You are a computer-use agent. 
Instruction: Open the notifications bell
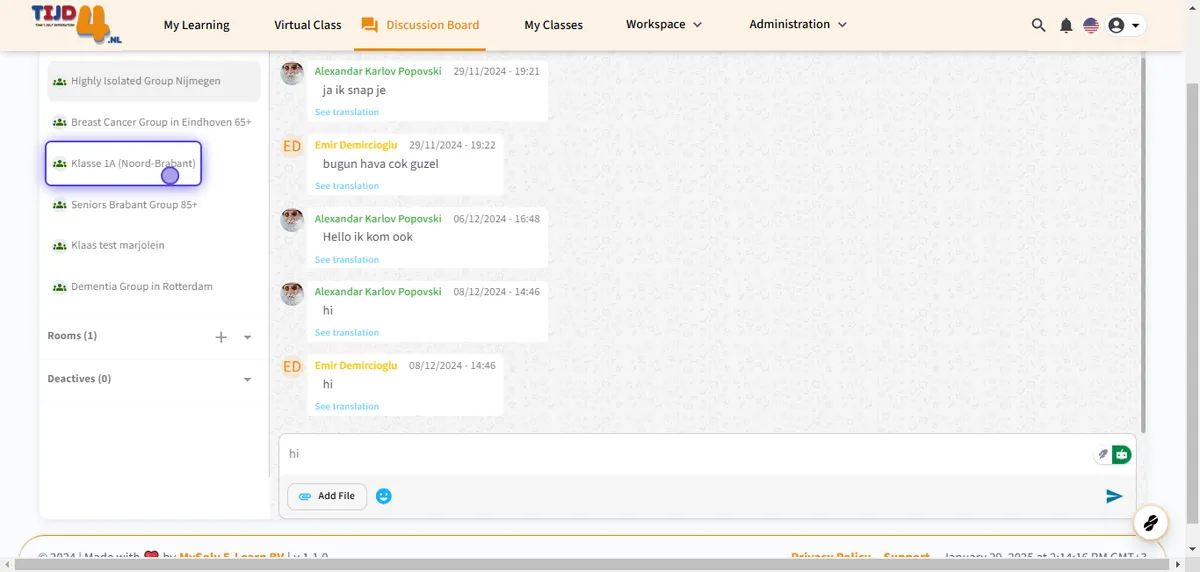1066,25
